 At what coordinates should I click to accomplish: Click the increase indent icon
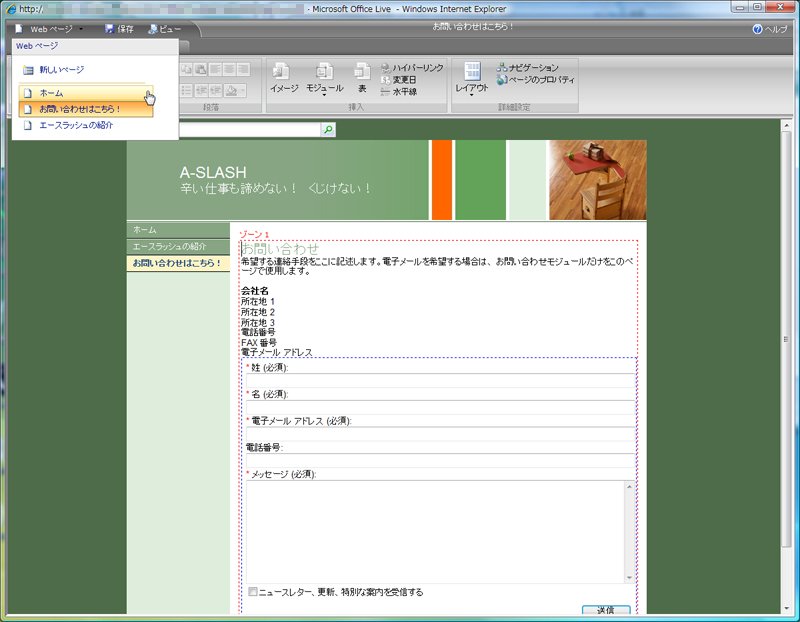click(x=215, y=90)
